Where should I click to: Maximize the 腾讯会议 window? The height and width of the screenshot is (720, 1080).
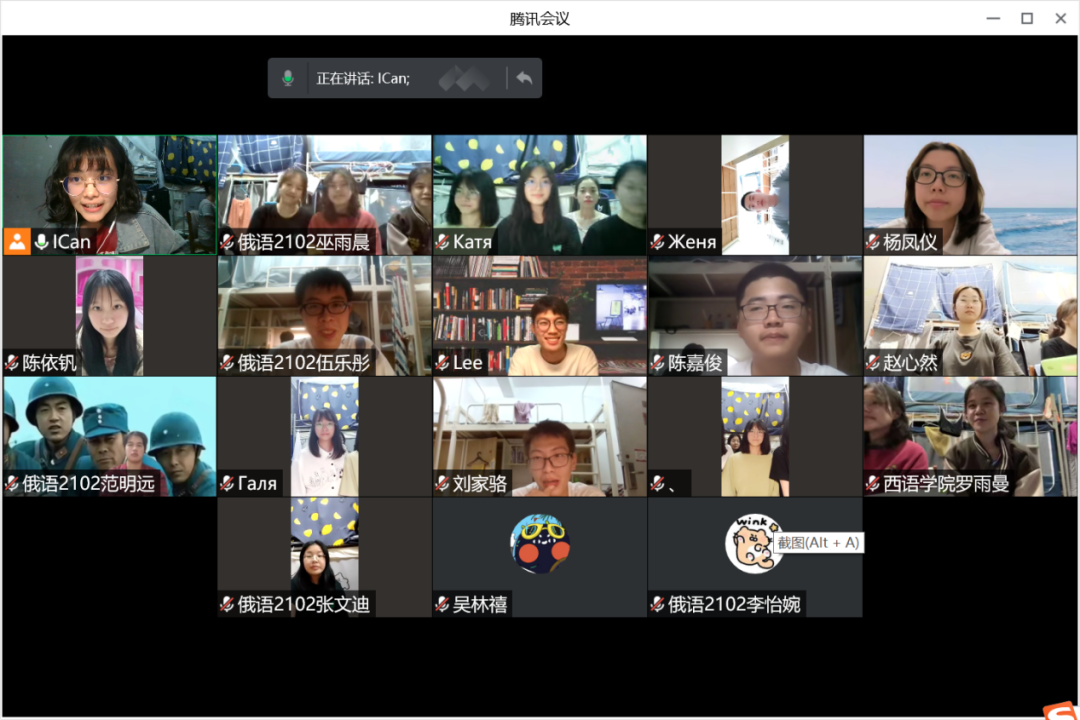[x=1026, y=18]
